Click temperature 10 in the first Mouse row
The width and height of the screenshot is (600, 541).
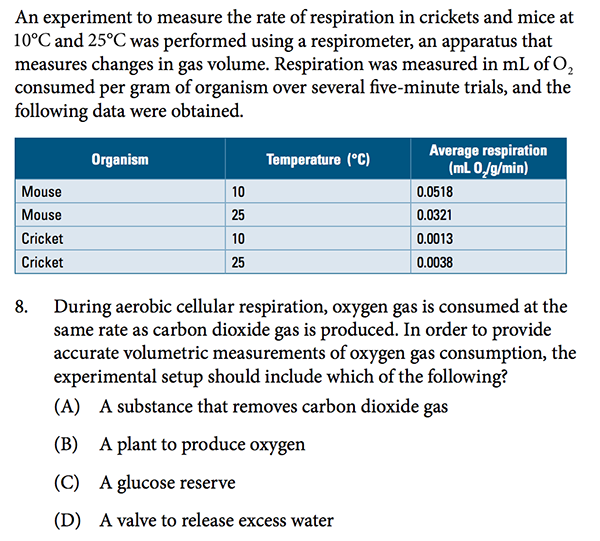238,191
